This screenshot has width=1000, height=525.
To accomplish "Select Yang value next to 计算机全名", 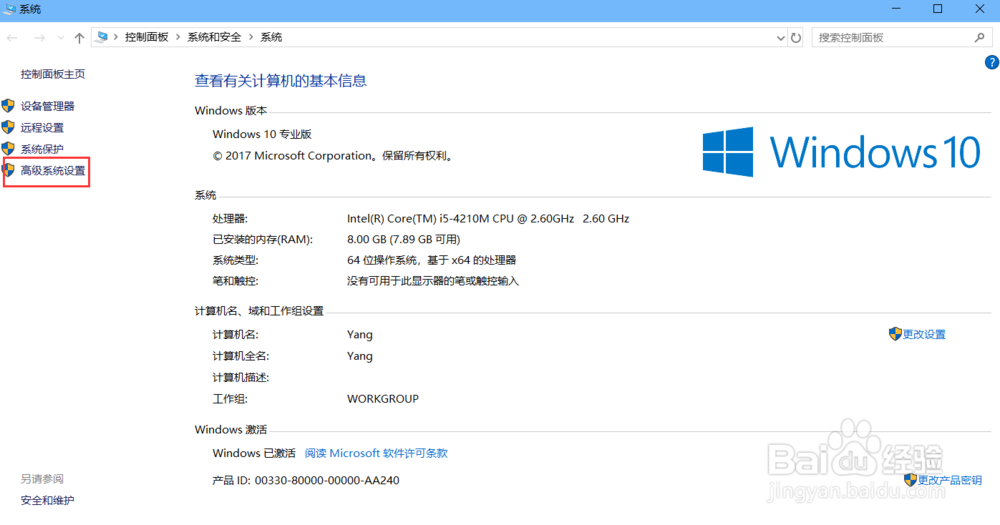I will click(x=360, y=356).
